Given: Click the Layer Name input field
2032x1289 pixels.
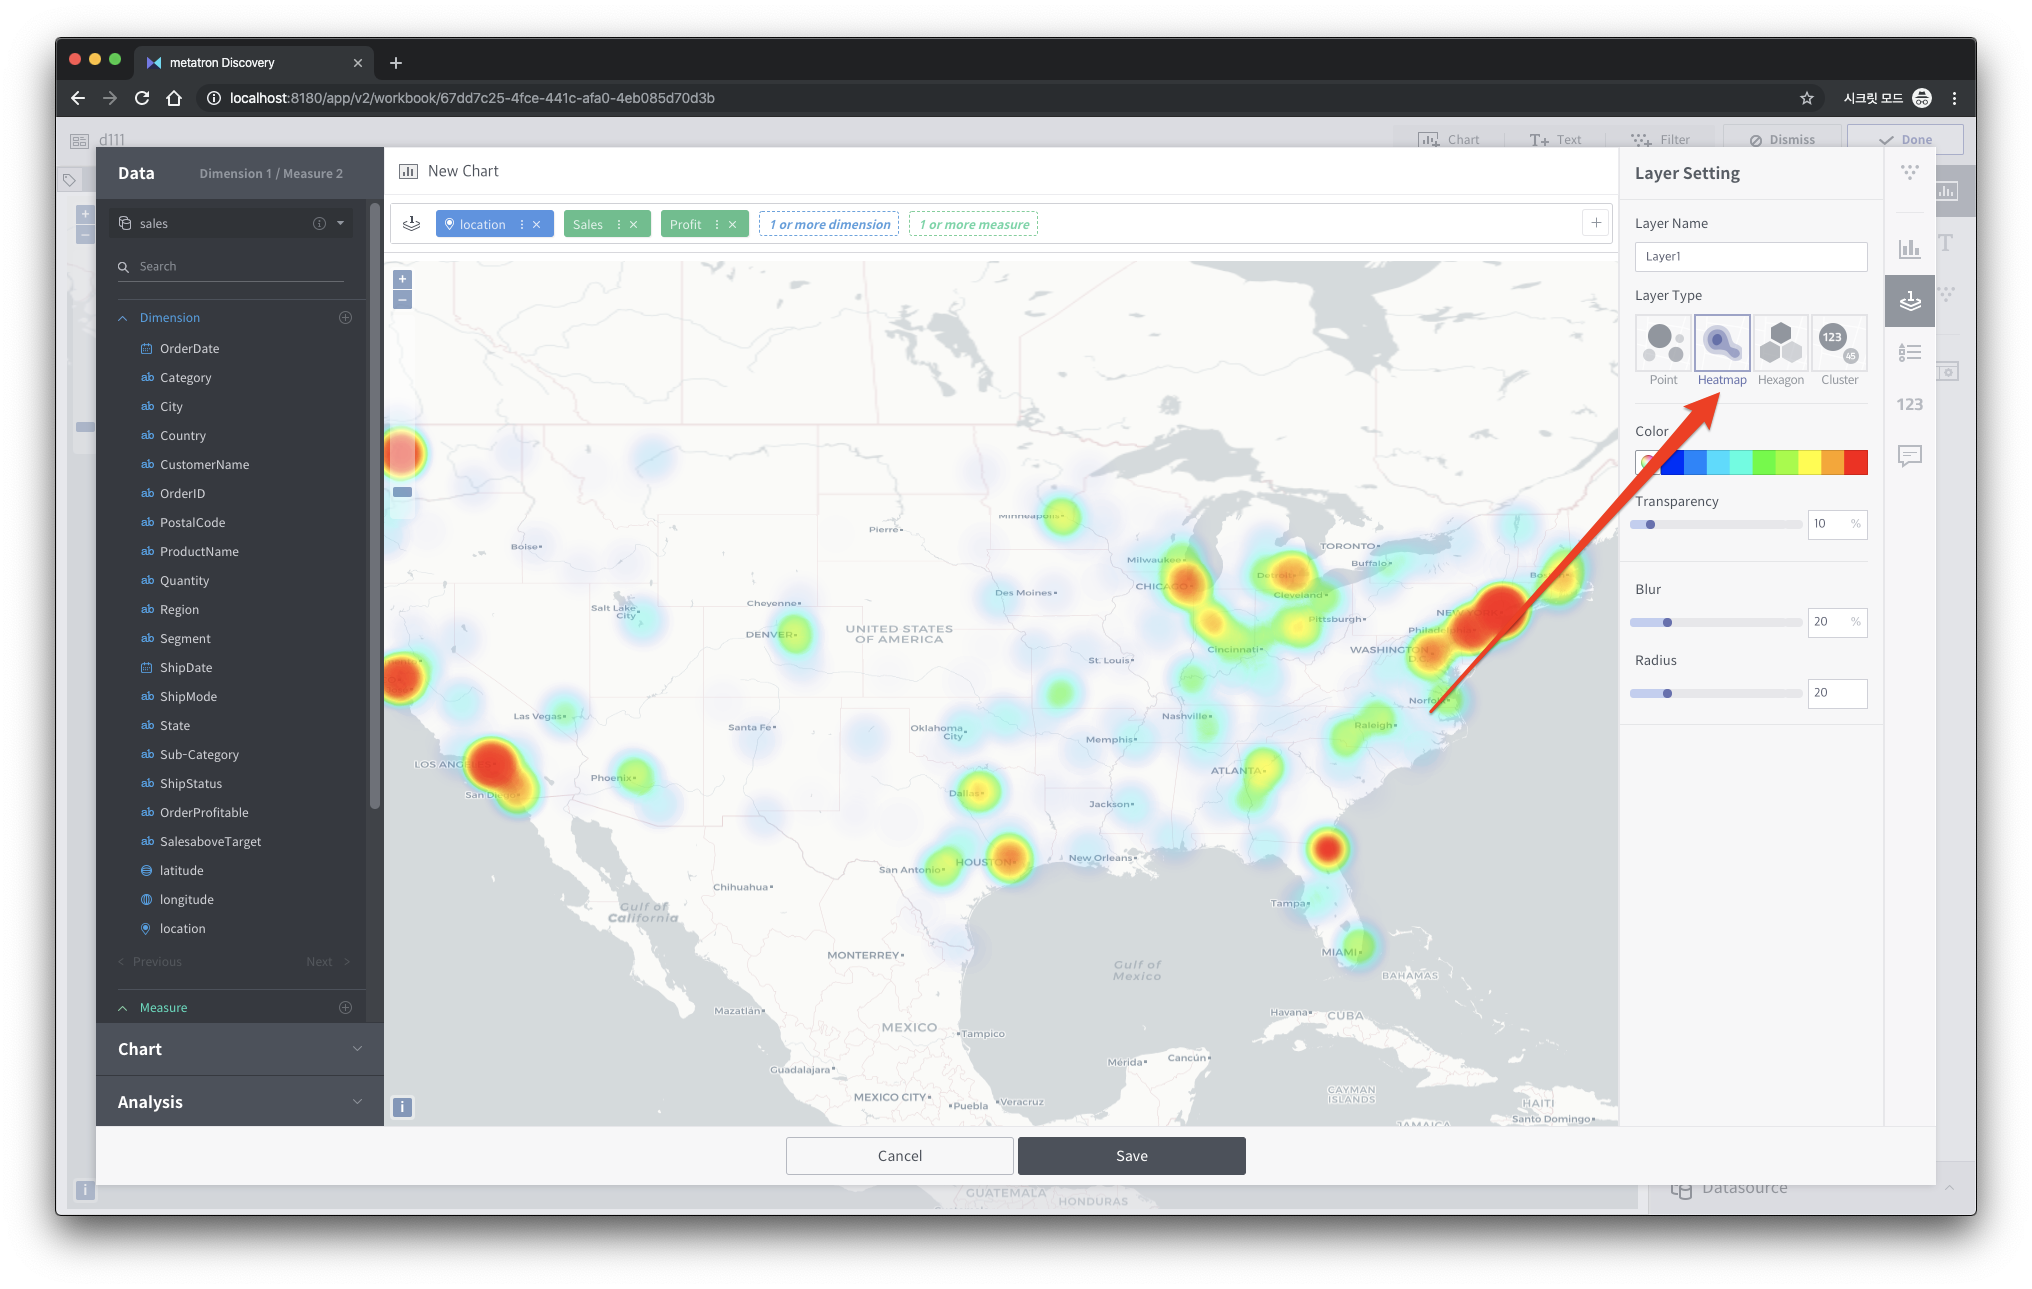Looking at the screenshot, I should (x=1750, y=256).
